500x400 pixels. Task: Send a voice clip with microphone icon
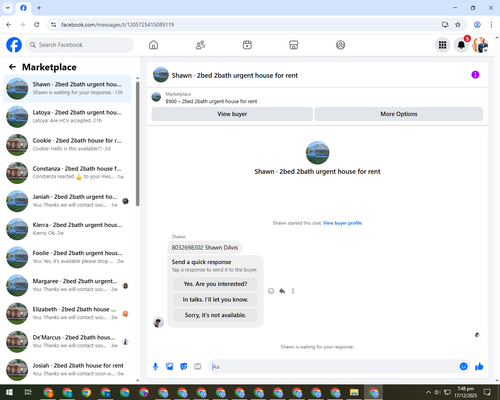click(155, 367)
